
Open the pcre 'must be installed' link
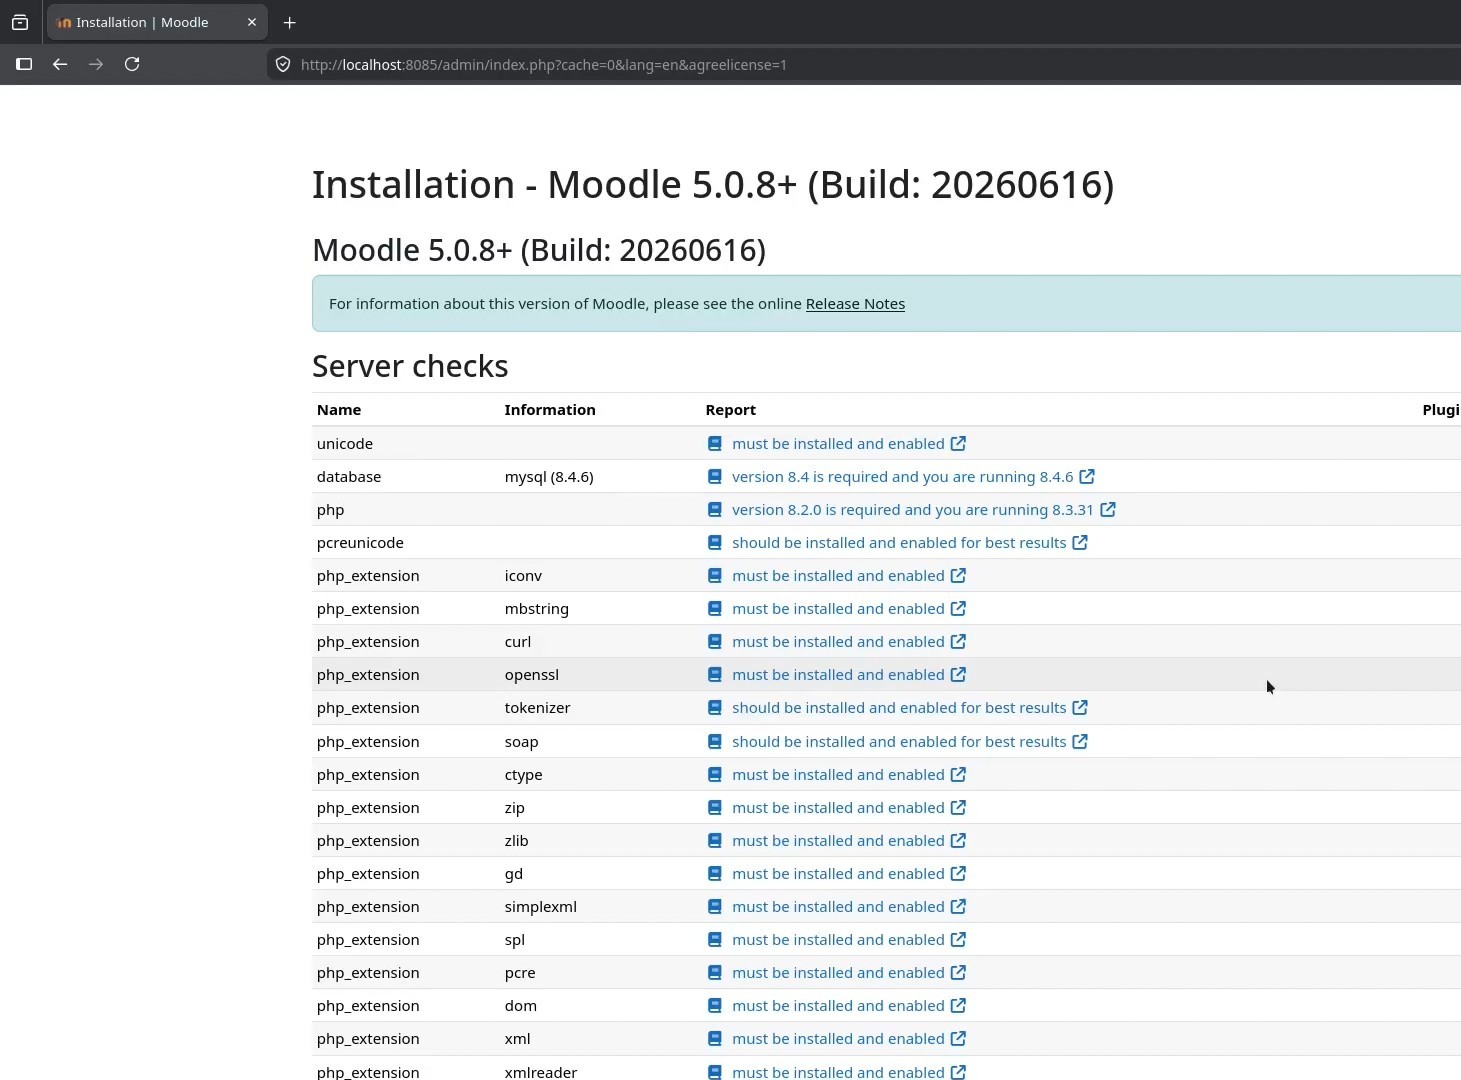[x=838, y=973]
